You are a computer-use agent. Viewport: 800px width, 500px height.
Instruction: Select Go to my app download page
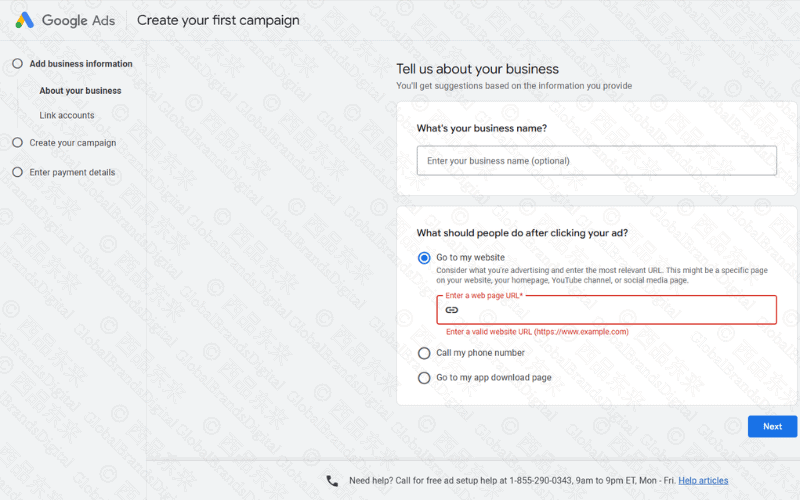424,378
